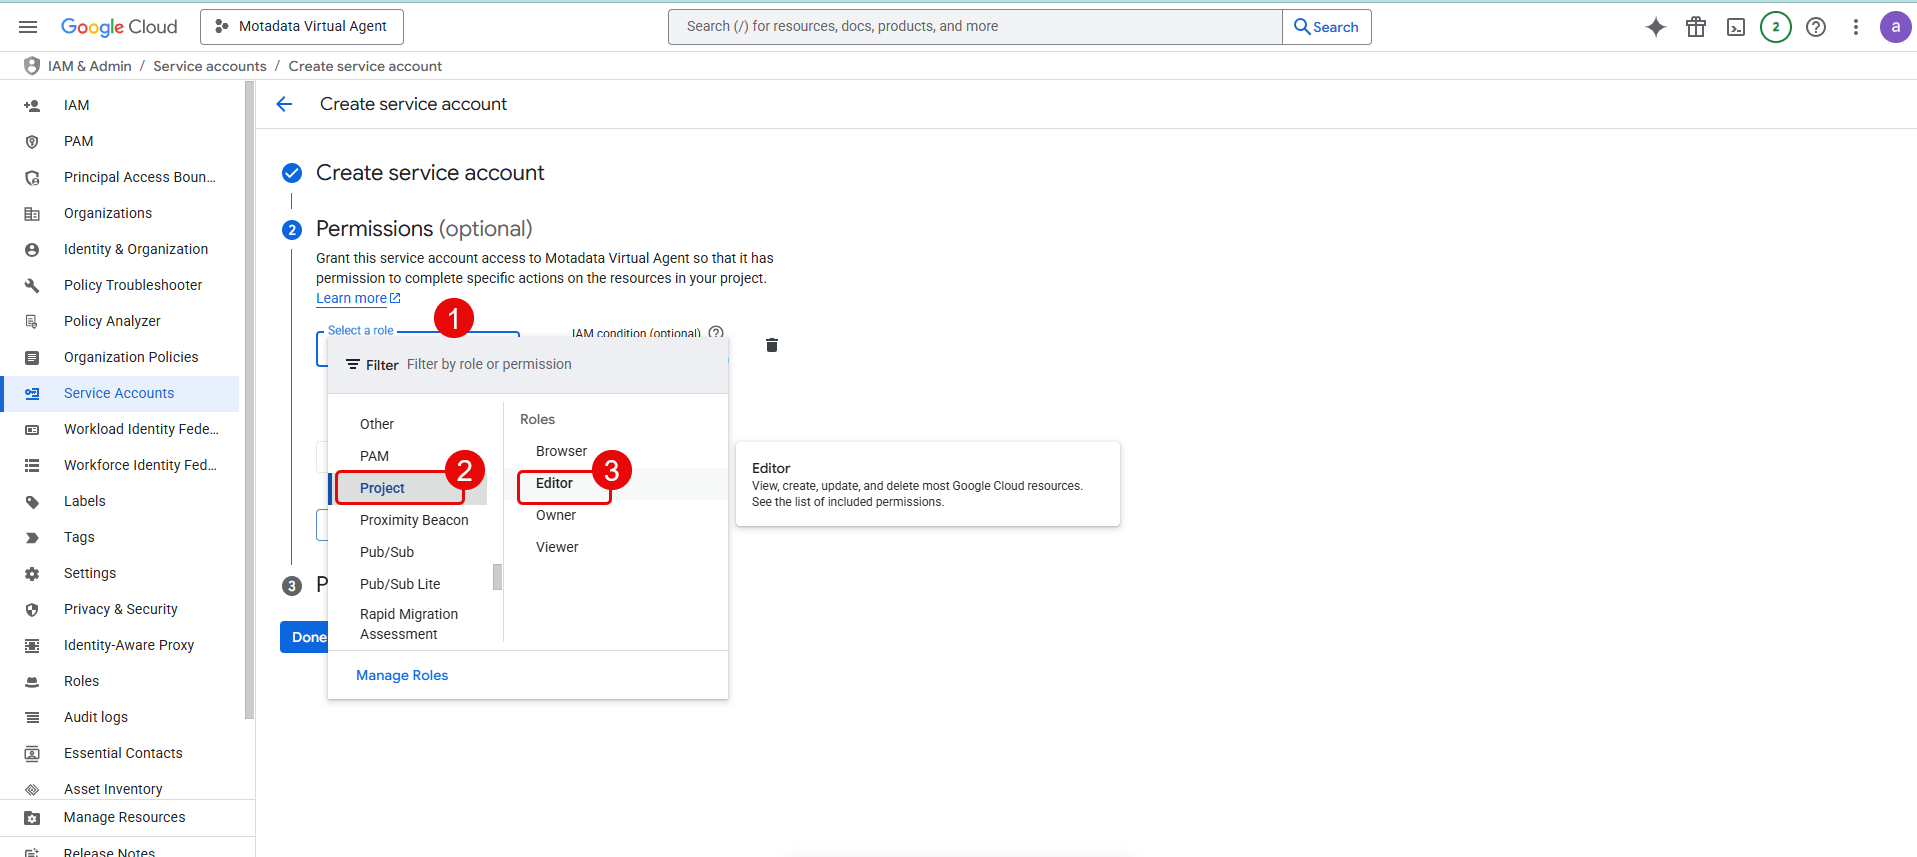The width and height of the screenshot is (1917, 857).
Task: Open the Select a role dropdown
Action: [418, 349]
